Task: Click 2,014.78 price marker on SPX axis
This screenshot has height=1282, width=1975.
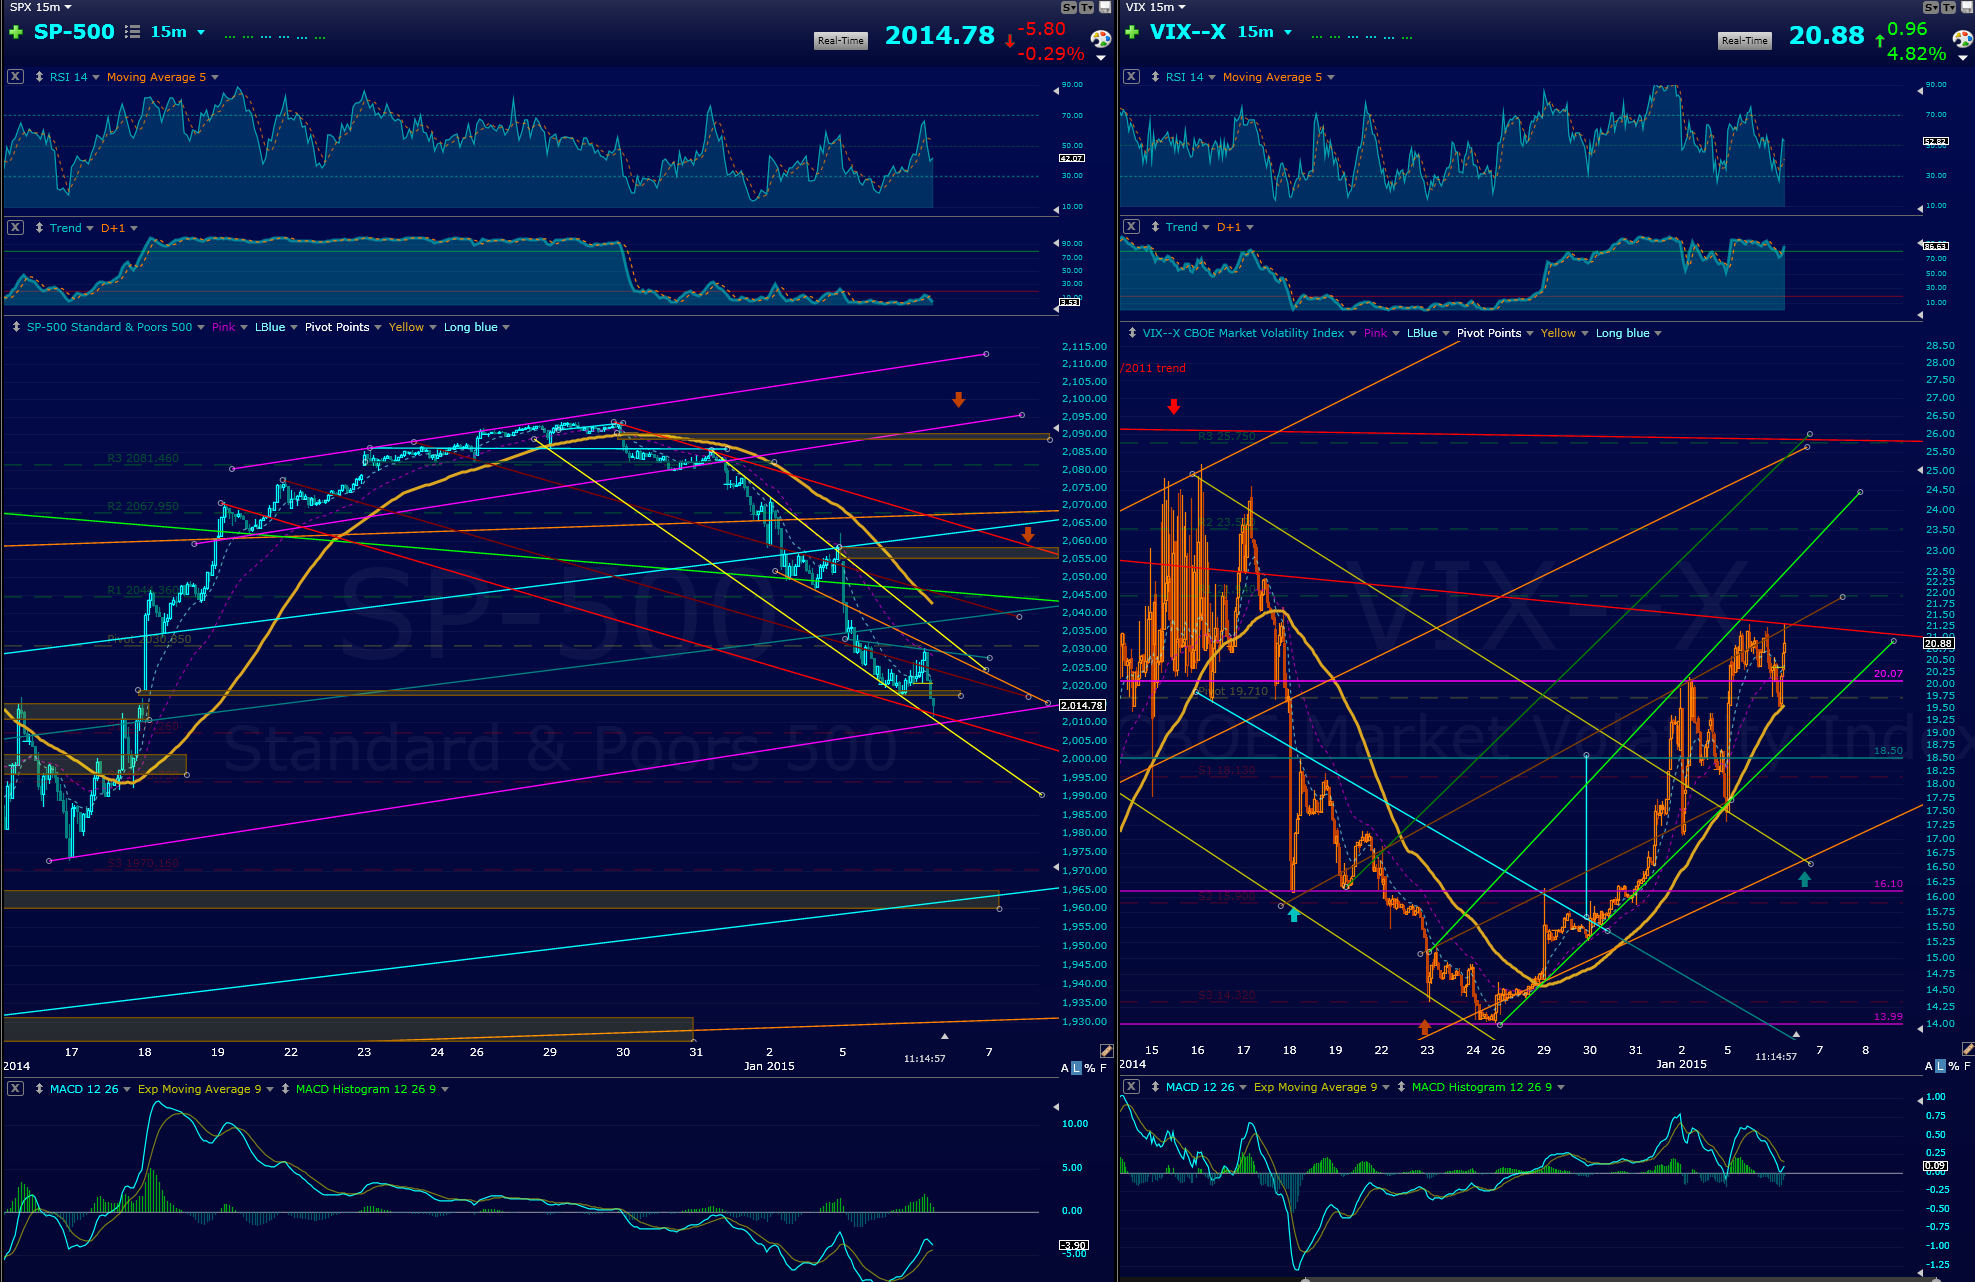Action: (x=1082, y=705)
